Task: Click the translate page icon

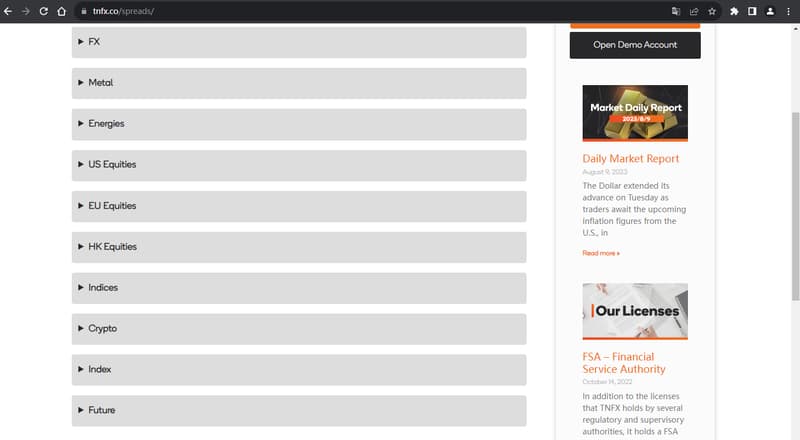Action: (x=676, y=11)
